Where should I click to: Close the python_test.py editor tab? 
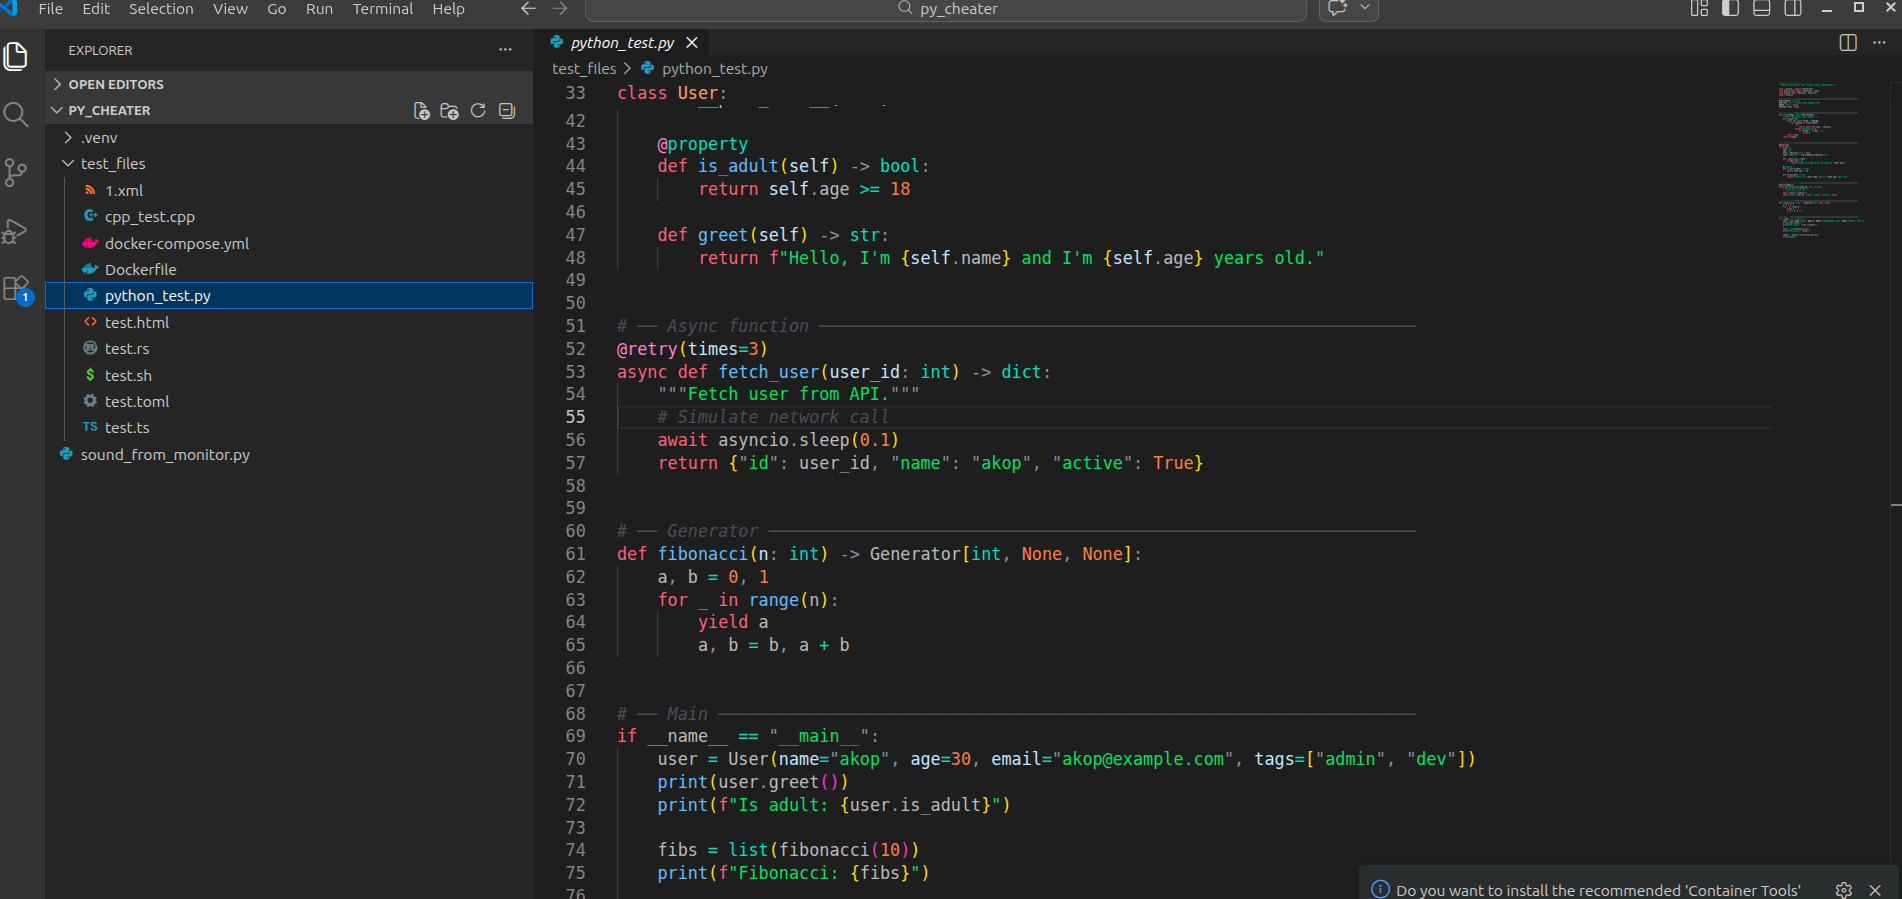tap(692, 43)
